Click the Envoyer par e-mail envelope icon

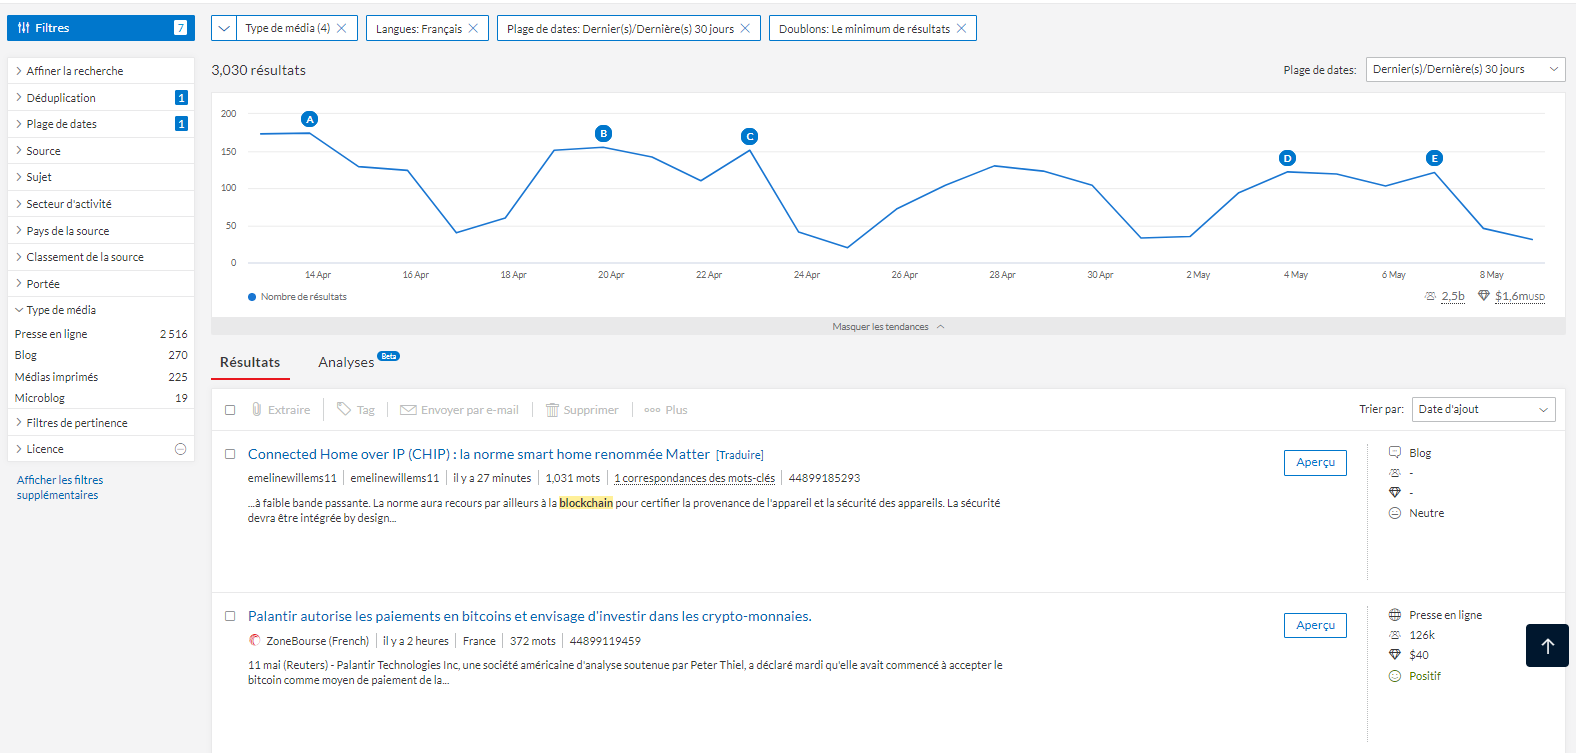pyautogui.click(x=408, y=410)
